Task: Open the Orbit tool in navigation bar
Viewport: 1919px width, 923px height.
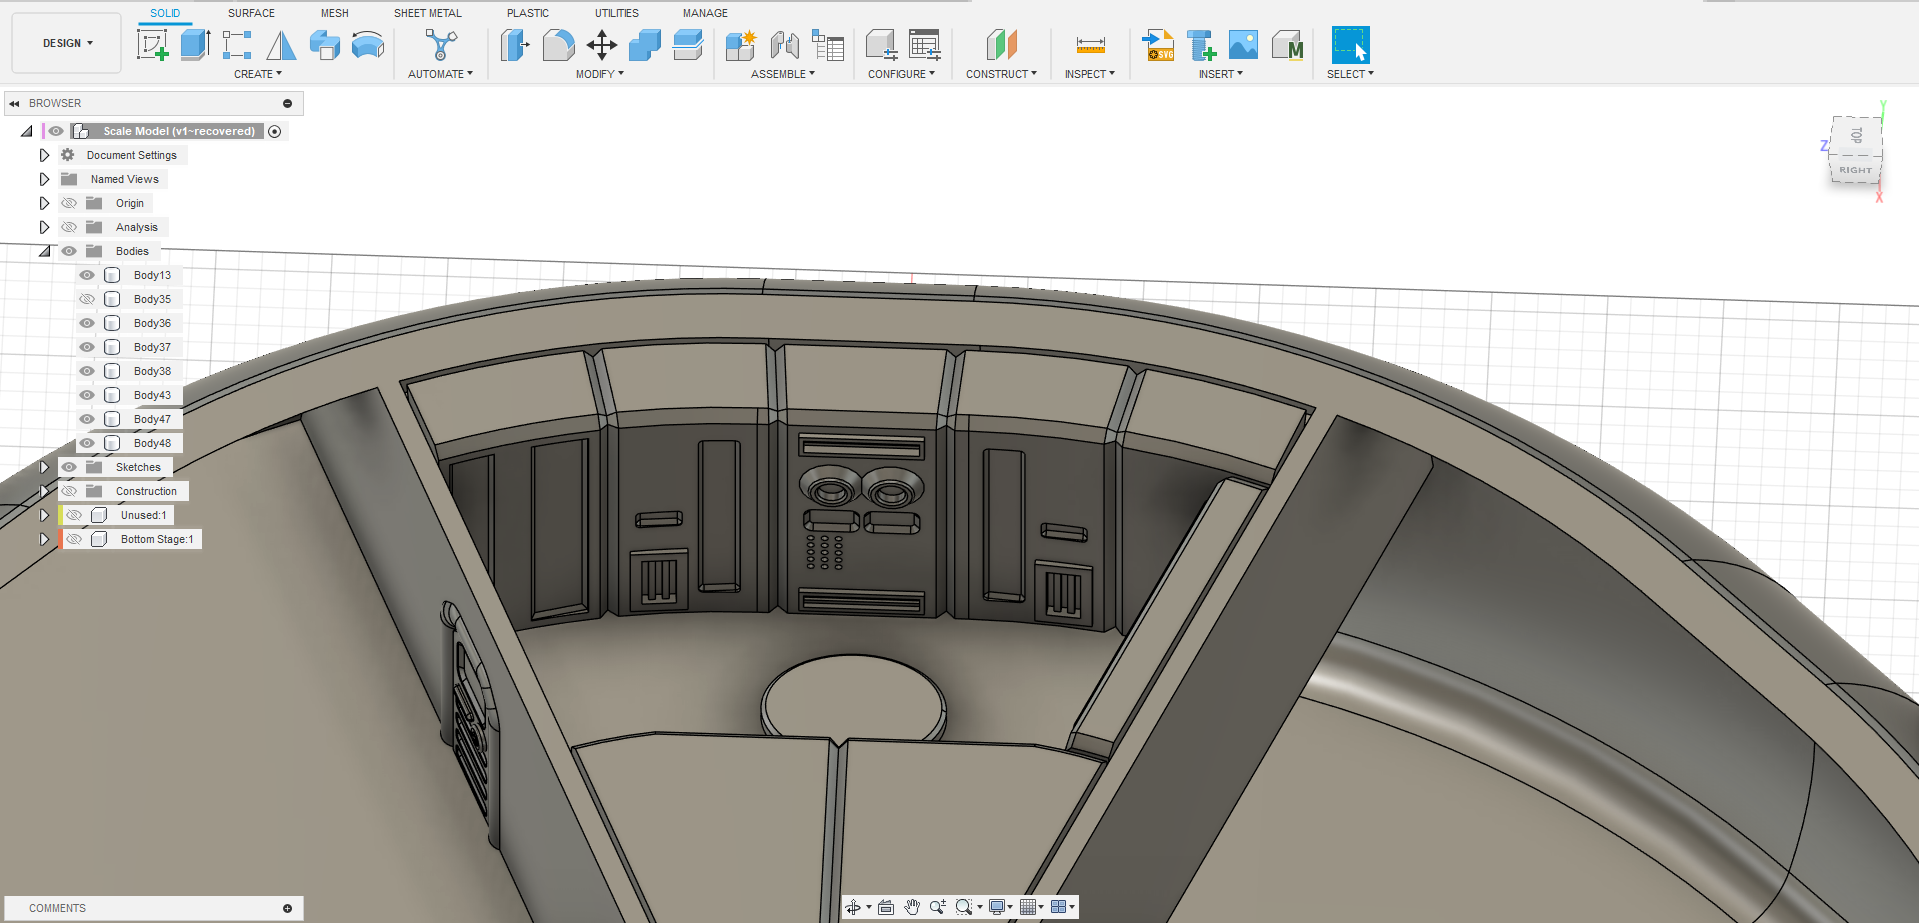Action: (853, 907)
